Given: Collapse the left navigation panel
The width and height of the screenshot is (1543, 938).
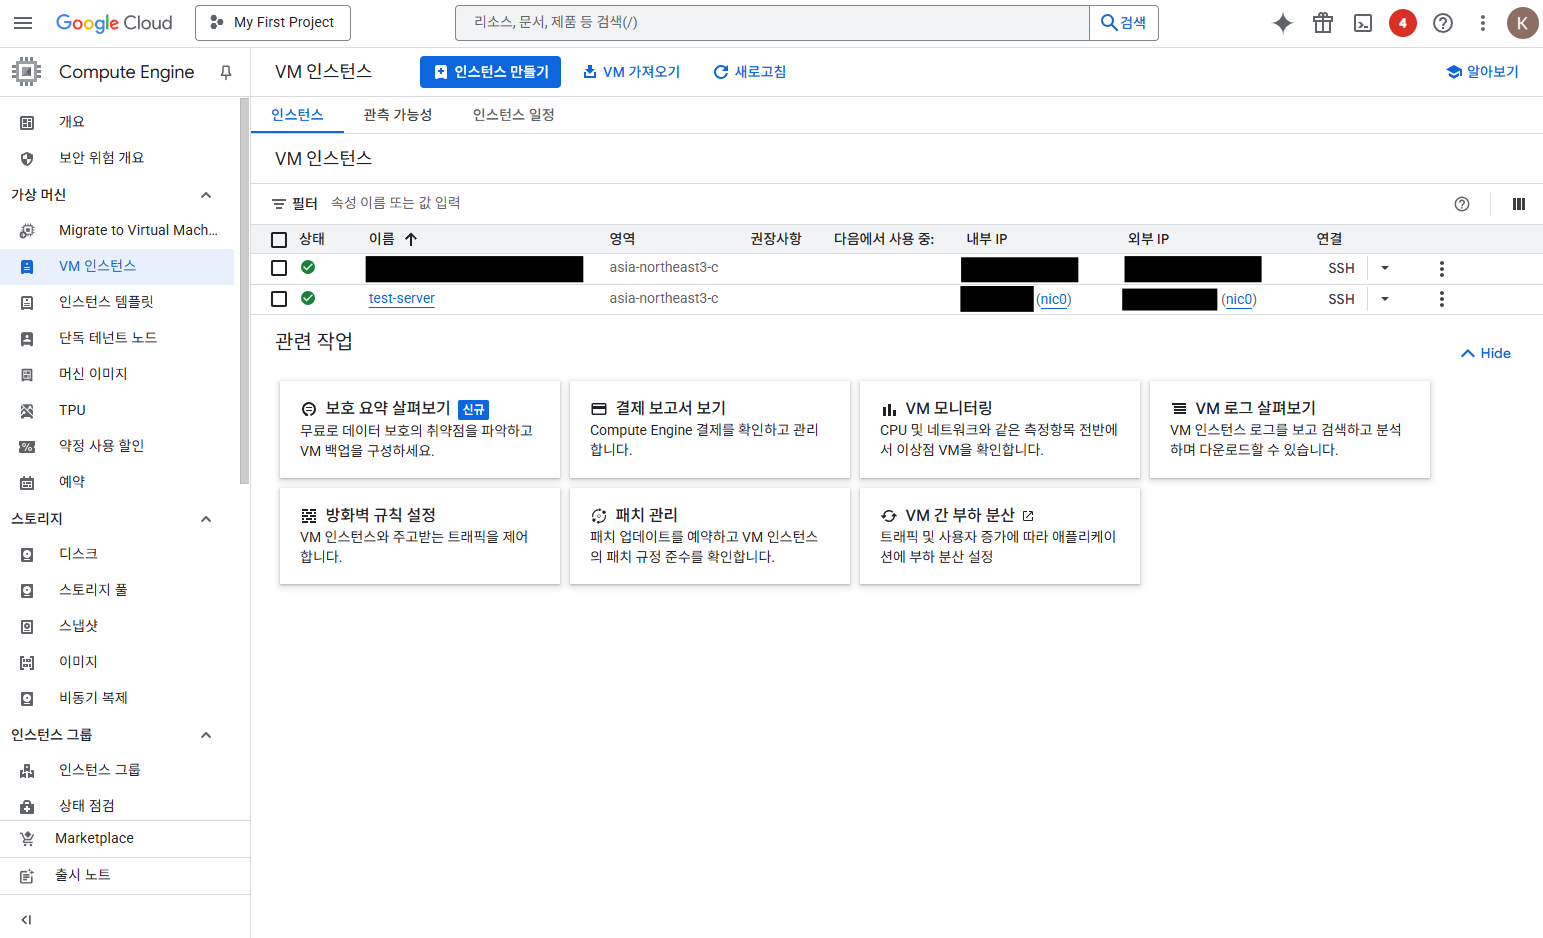Looking at the screenshot, I should pyautogui.click(x=27, y=920).
